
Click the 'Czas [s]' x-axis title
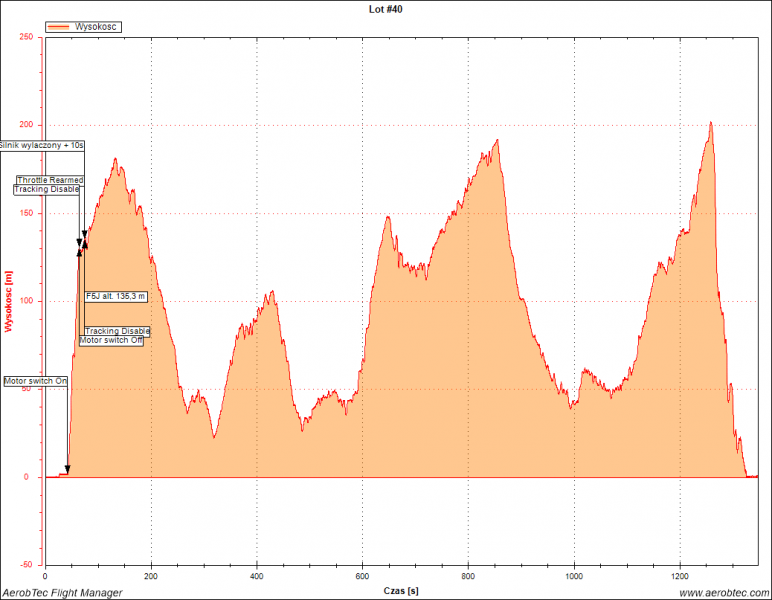pos(400,591)
